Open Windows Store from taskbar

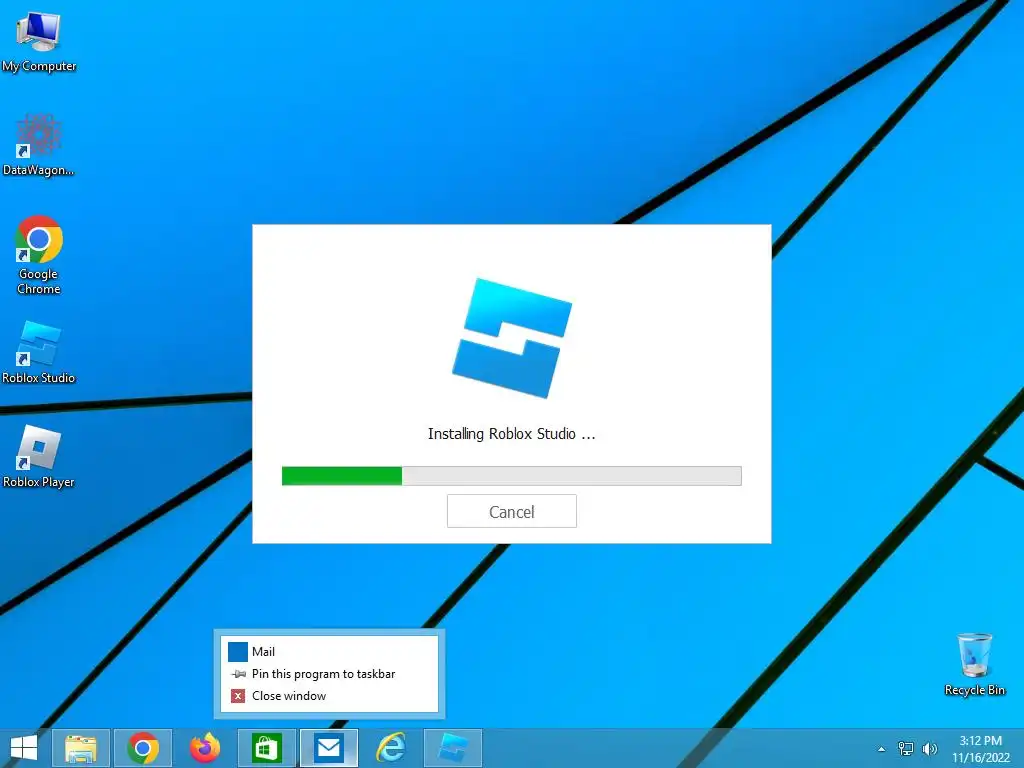(x=266, y=748)
